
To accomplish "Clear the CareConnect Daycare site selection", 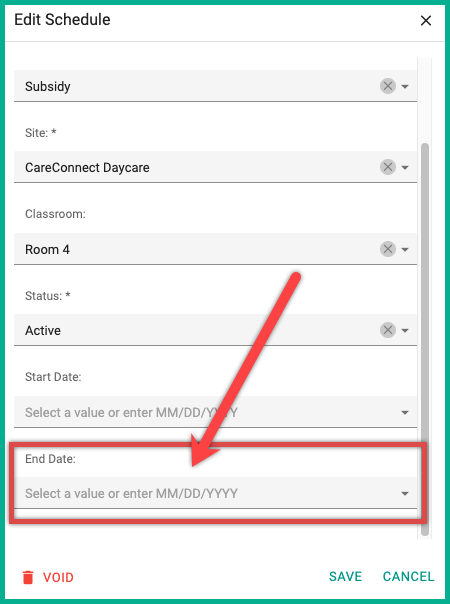I will click(388, 167).
